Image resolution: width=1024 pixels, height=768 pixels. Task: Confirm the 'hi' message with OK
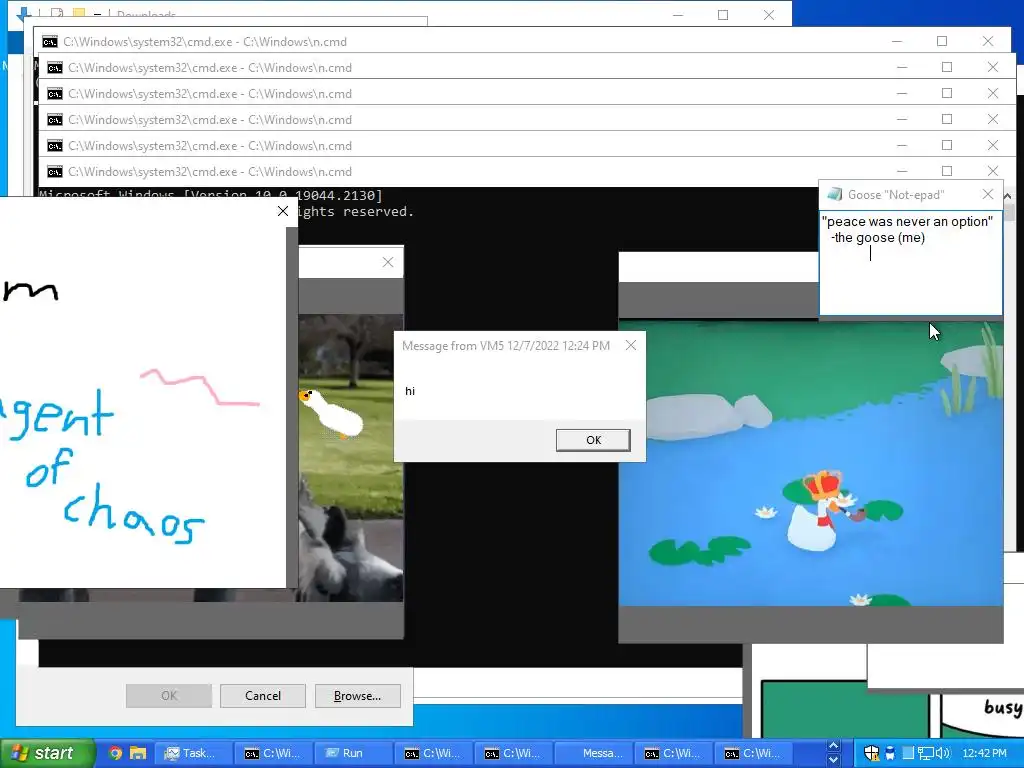tap(593, 440)
